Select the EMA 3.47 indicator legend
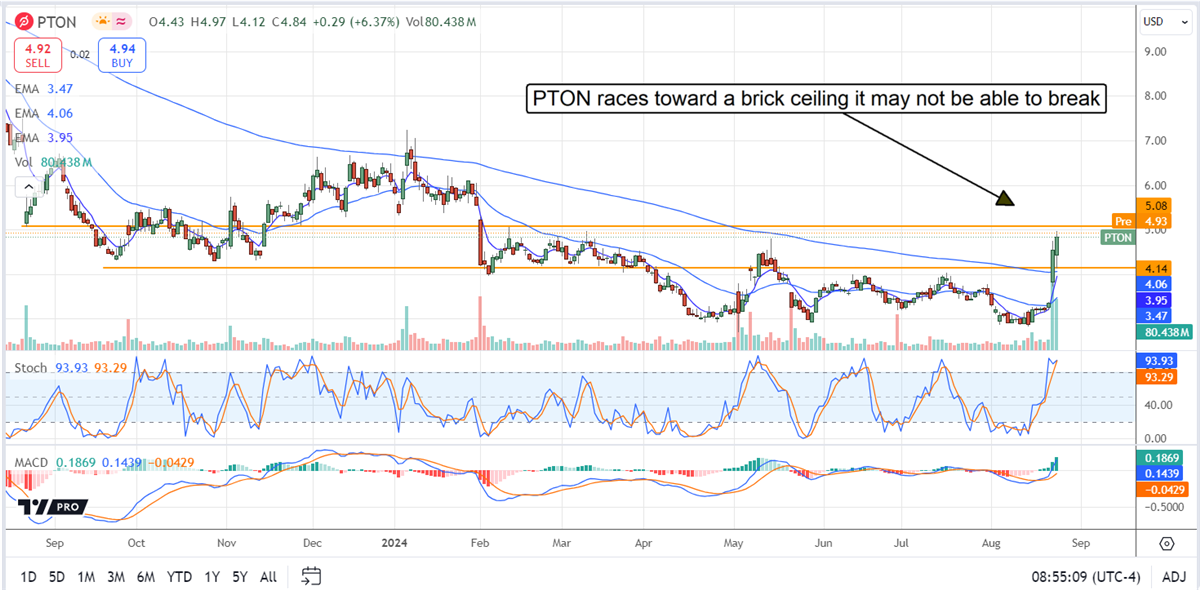This screenshot has width=1200, height=590. pos(44,89)
